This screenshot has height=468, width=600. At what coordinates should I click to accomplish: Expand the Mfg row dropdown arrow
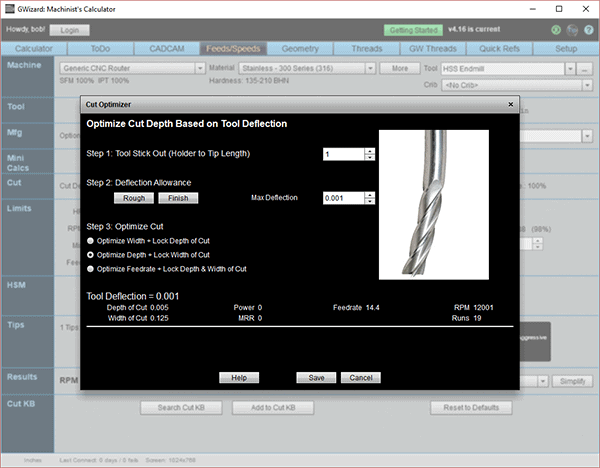tap(587, 136)
